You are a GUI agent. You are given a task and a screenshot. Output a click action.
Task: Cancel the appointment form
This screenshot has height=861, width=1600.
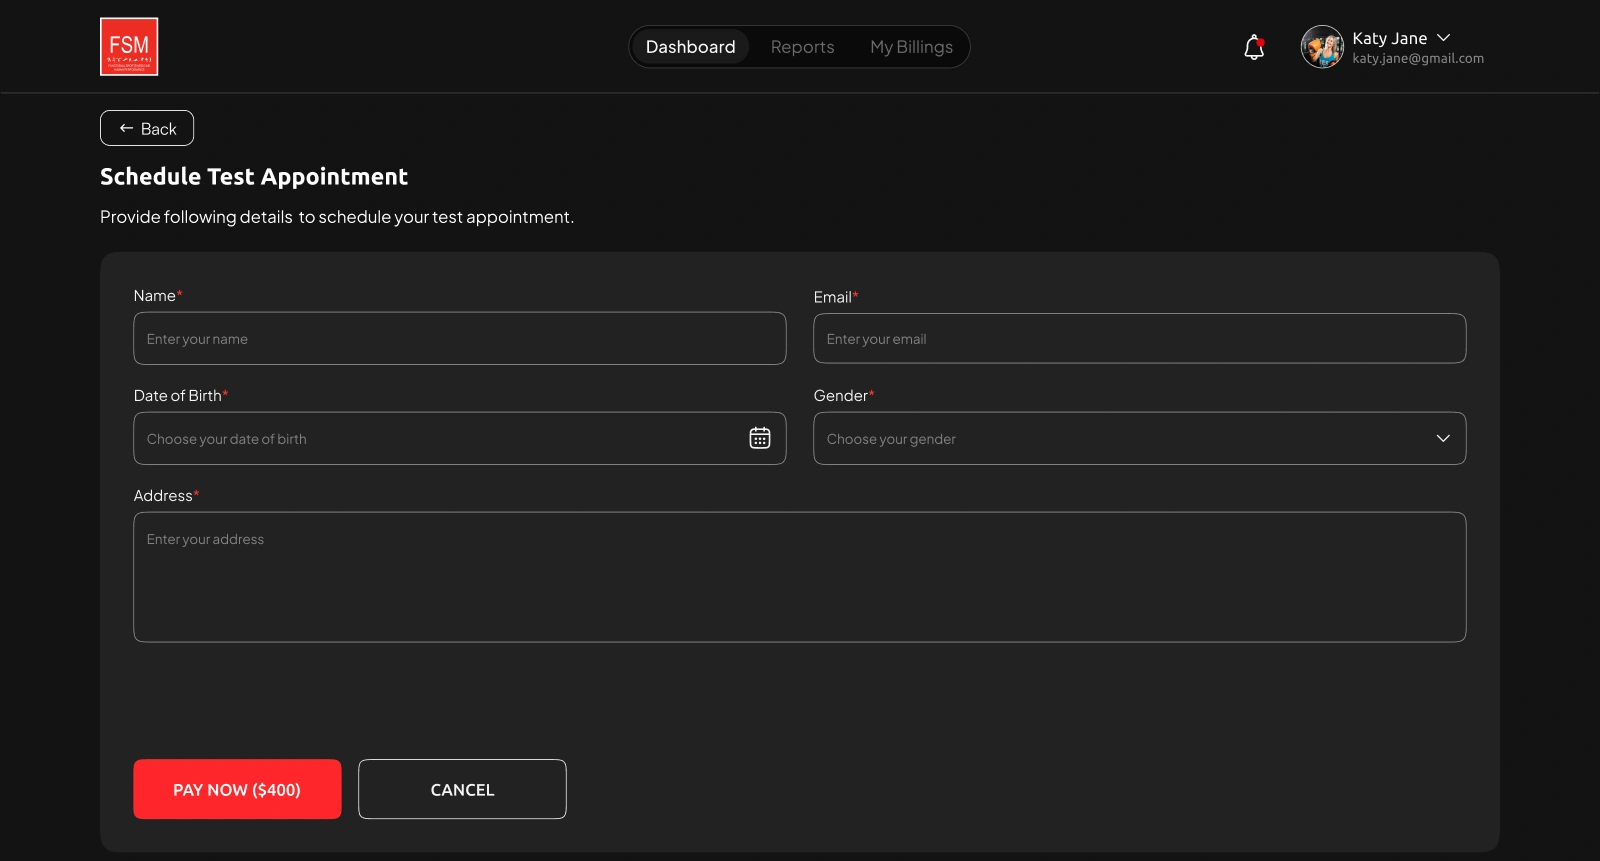[462, 789]
